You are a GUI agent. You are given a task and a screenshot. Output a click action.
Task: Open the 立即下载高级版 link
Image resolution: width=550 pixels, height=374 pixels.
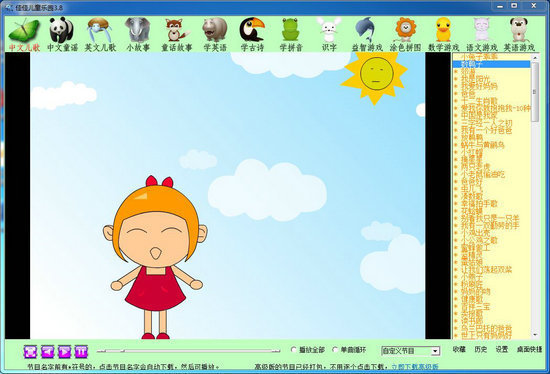[415, 367]
